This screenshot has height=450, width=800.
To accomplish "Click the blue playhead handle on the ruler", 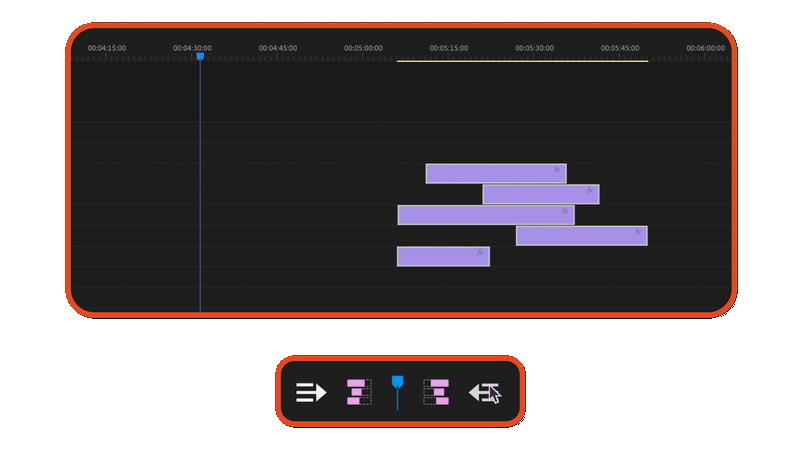I will click(200, 57).
